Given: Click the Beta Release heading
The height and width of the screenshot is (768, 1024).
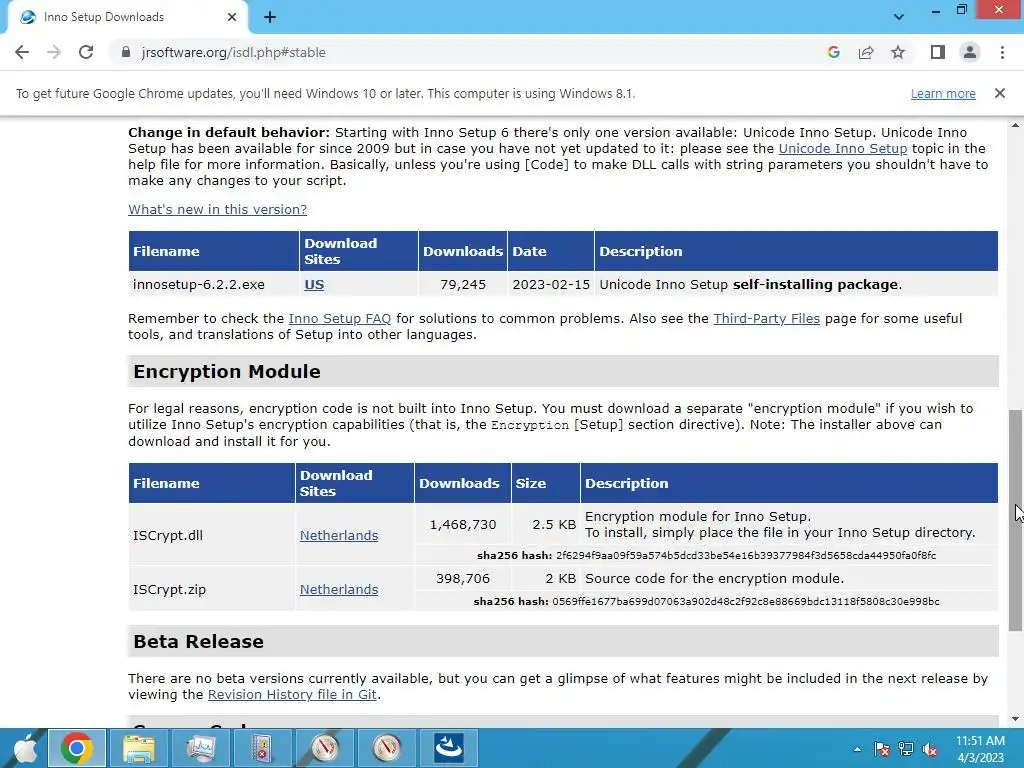Looking at the screenshot, I should coord(199,641).
